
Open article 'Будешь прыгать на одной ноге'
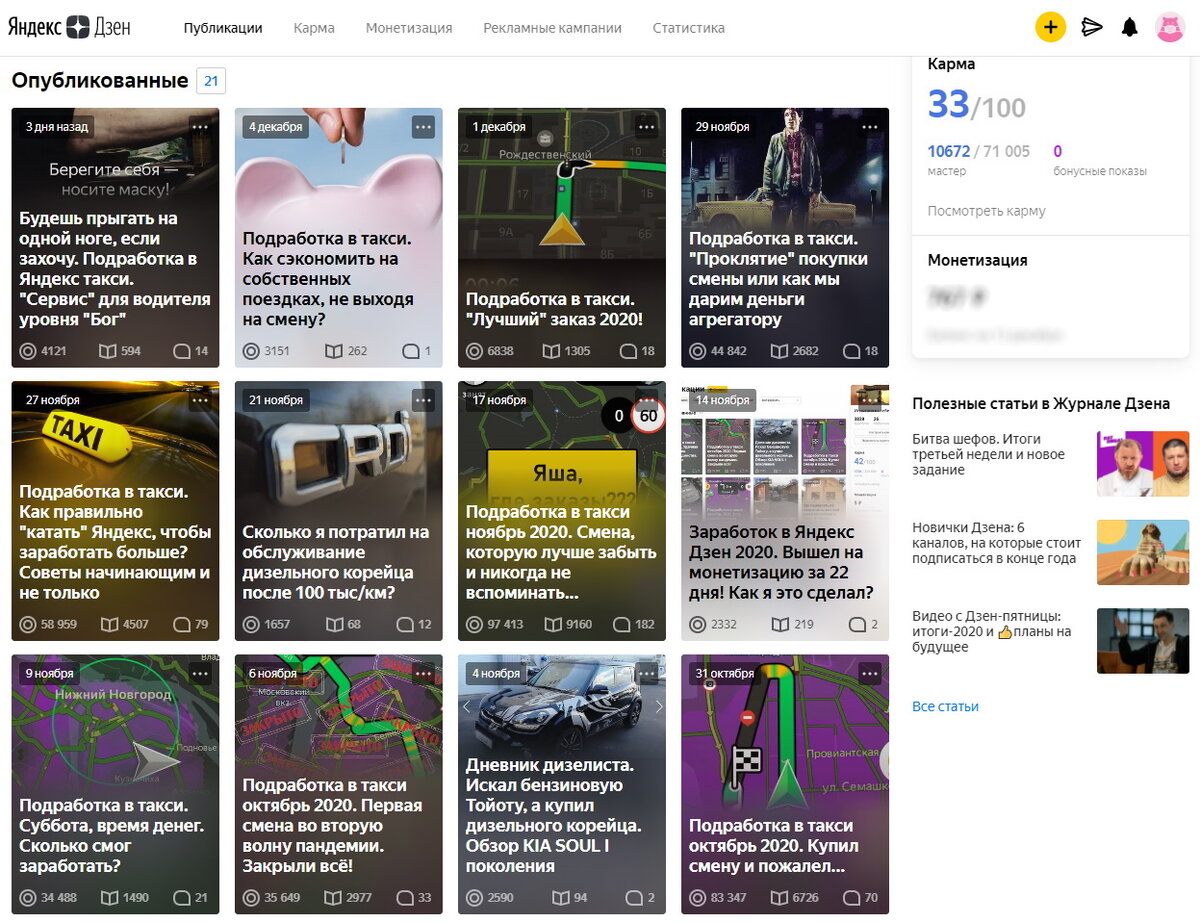115,269
